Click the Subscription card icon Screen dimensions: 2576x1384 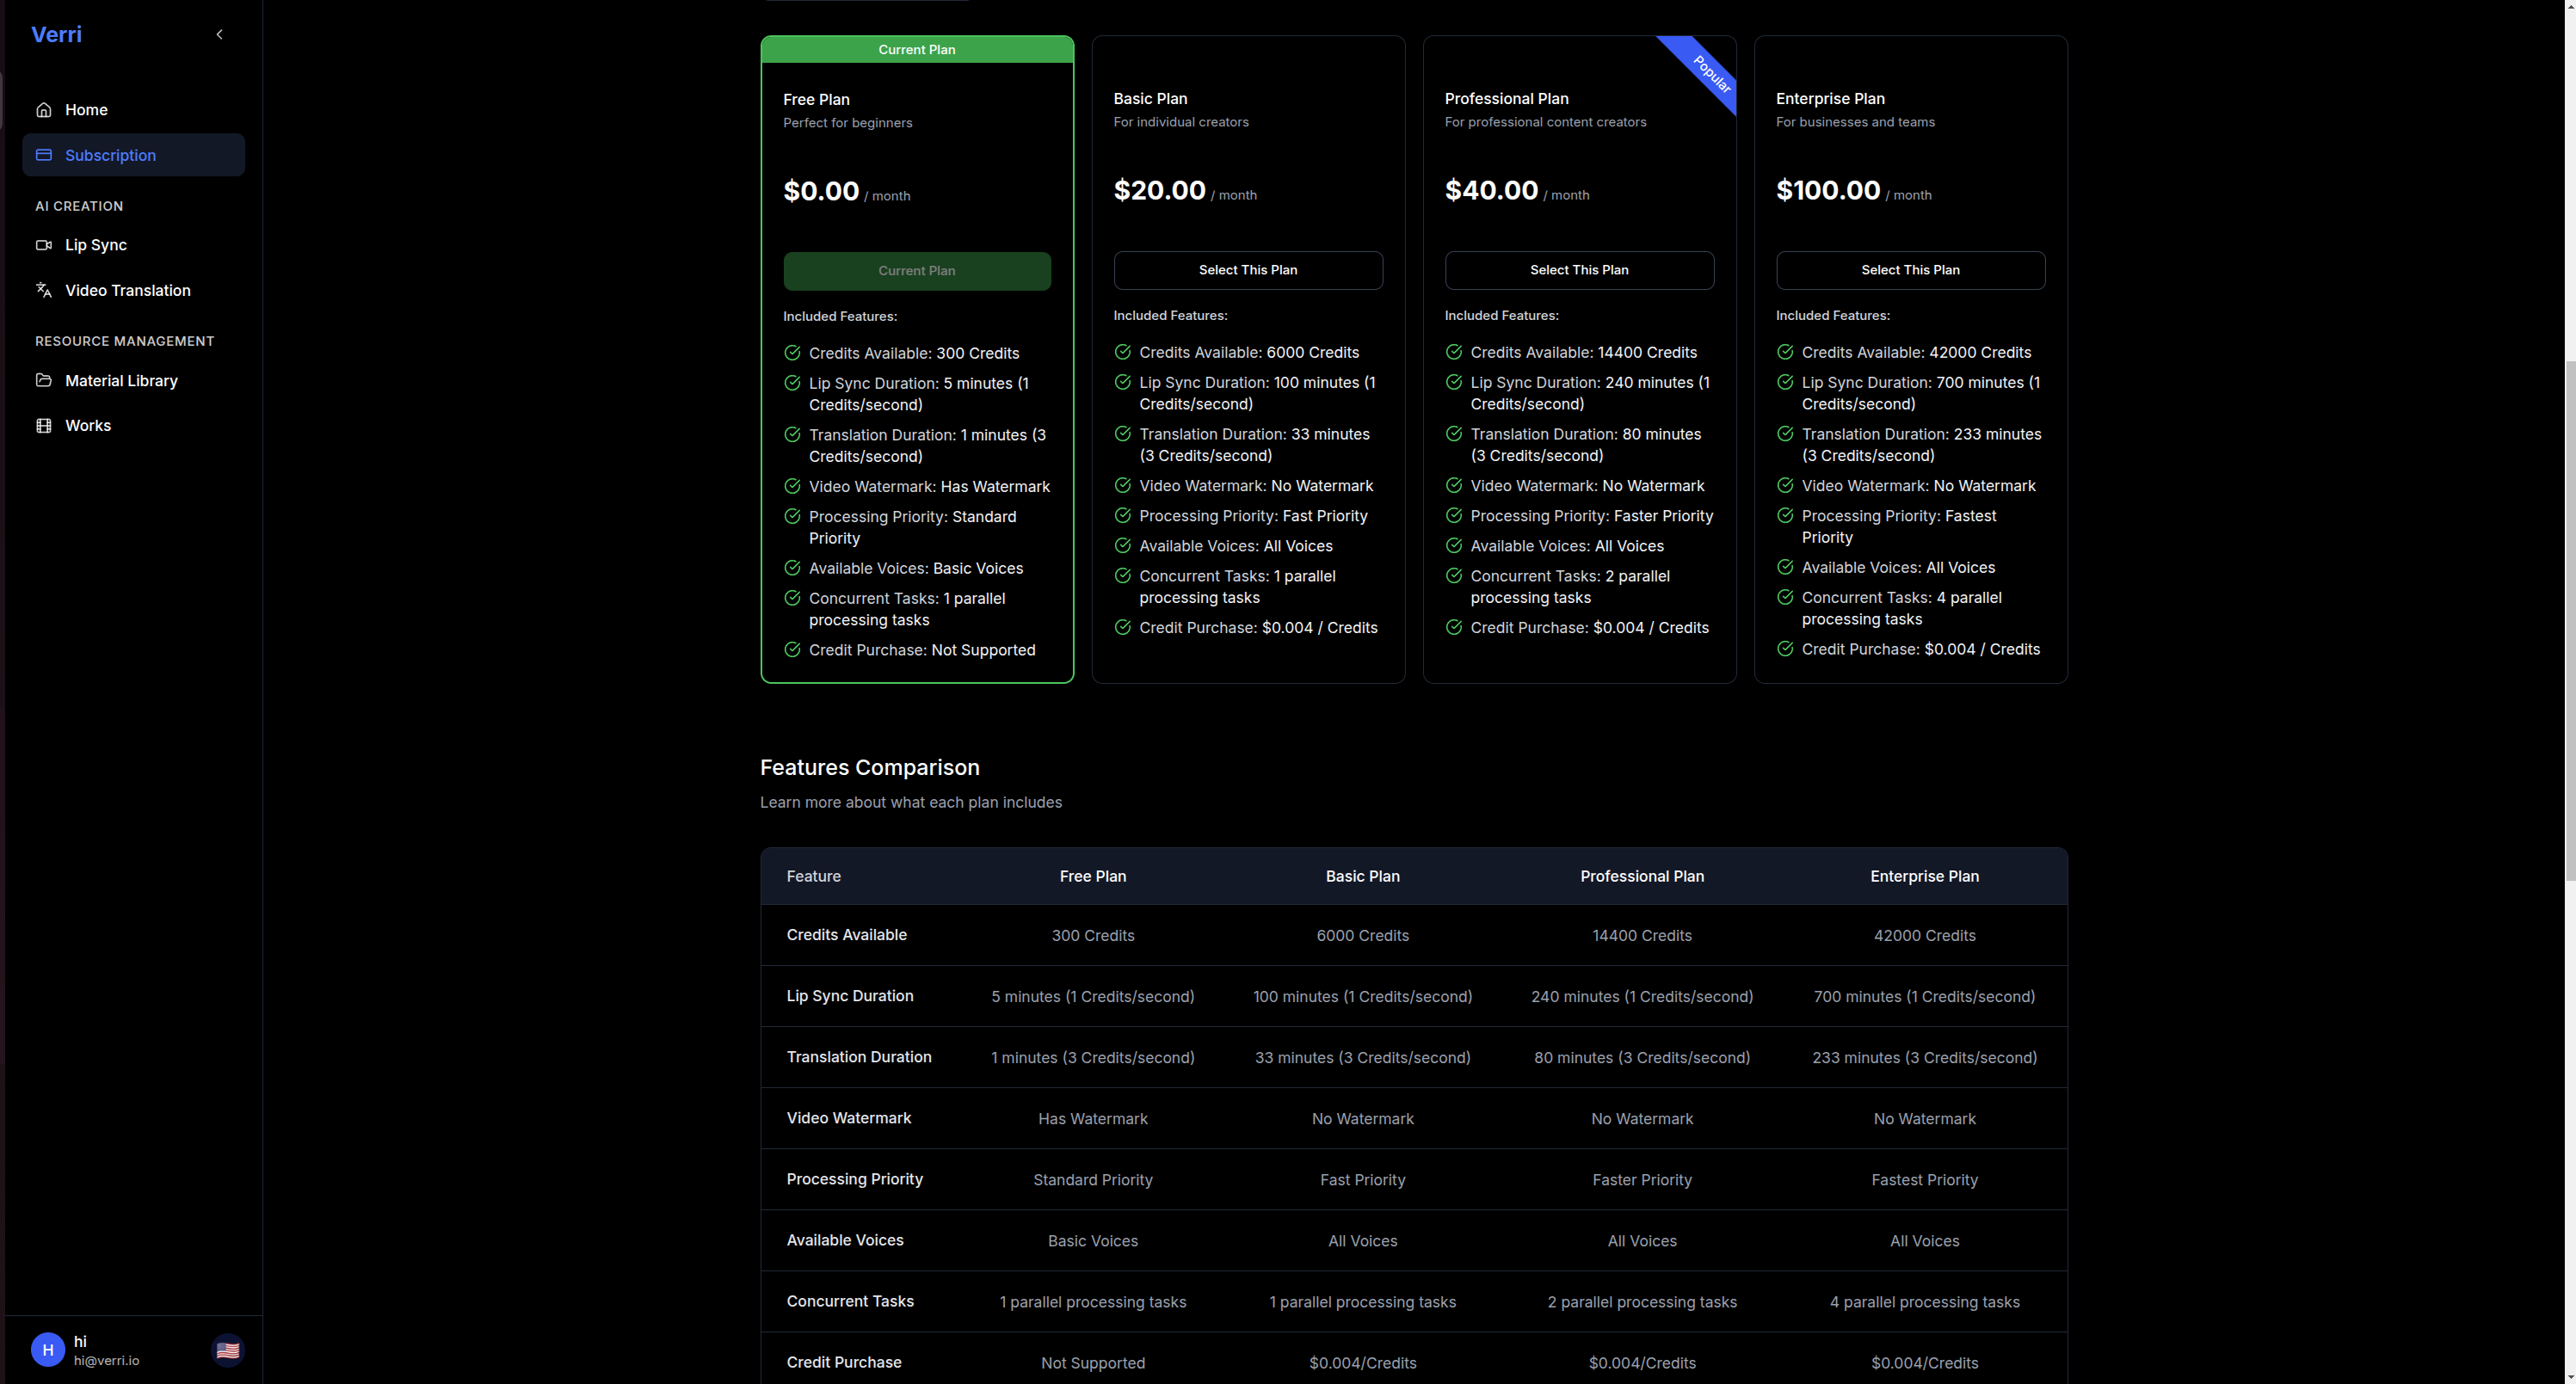click(x=43, y=155)
